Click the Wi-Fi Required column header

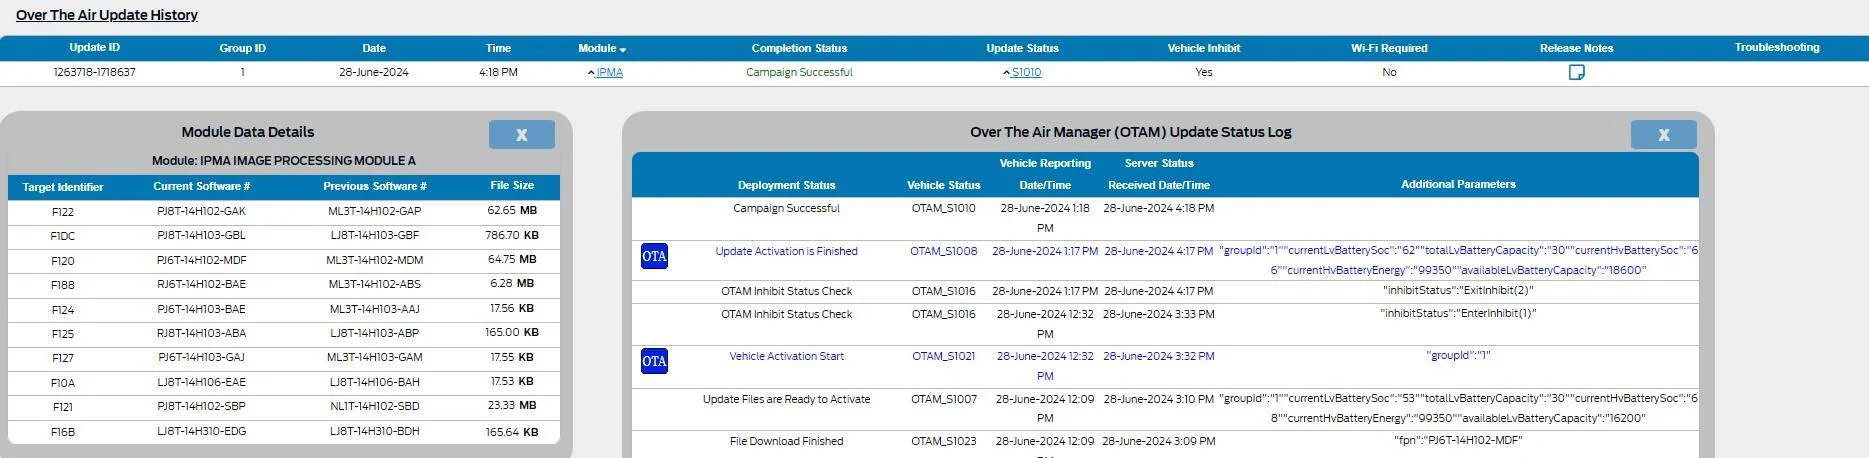click(1389, 48)
